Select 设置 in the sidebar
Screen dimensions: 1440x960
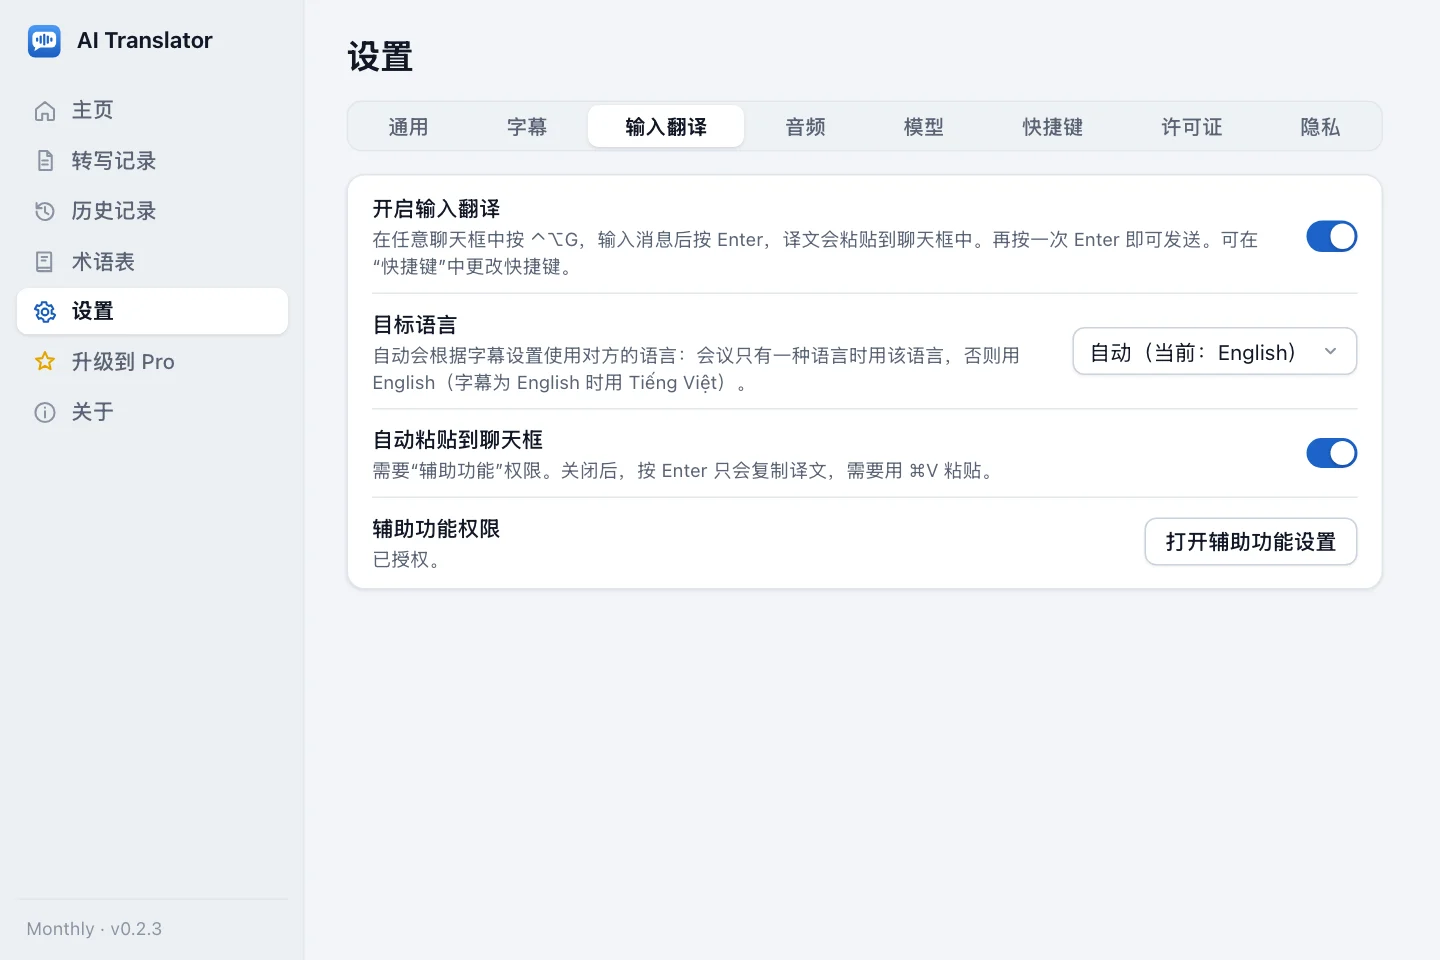point(152,312)
